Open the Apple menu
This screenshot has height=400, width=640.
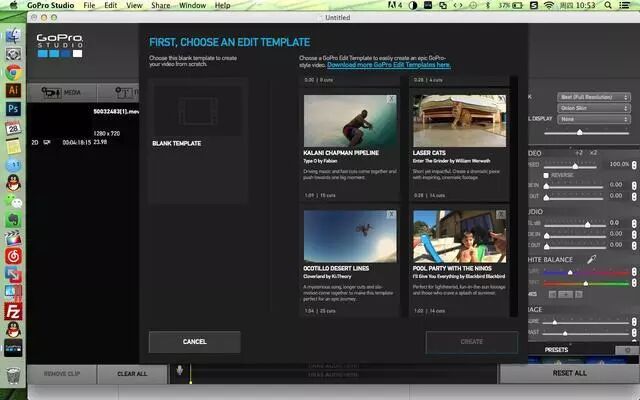click(13, 5)
